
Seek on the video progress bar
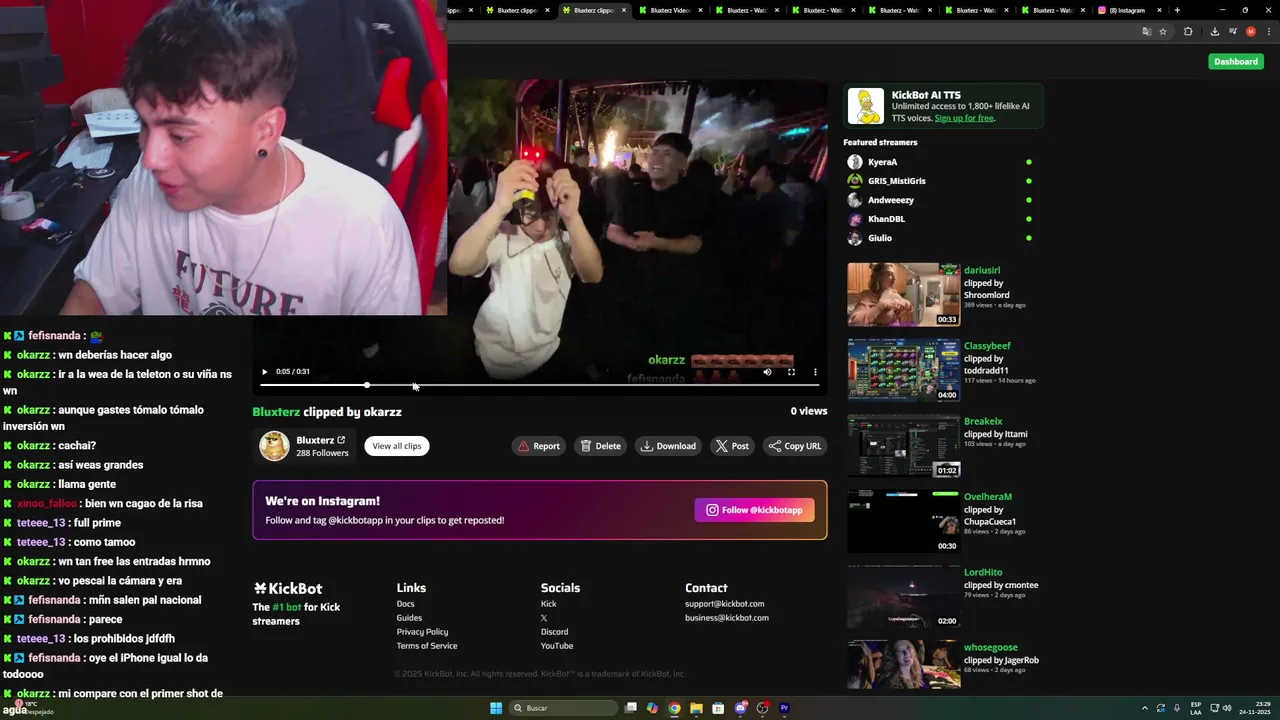540,385
